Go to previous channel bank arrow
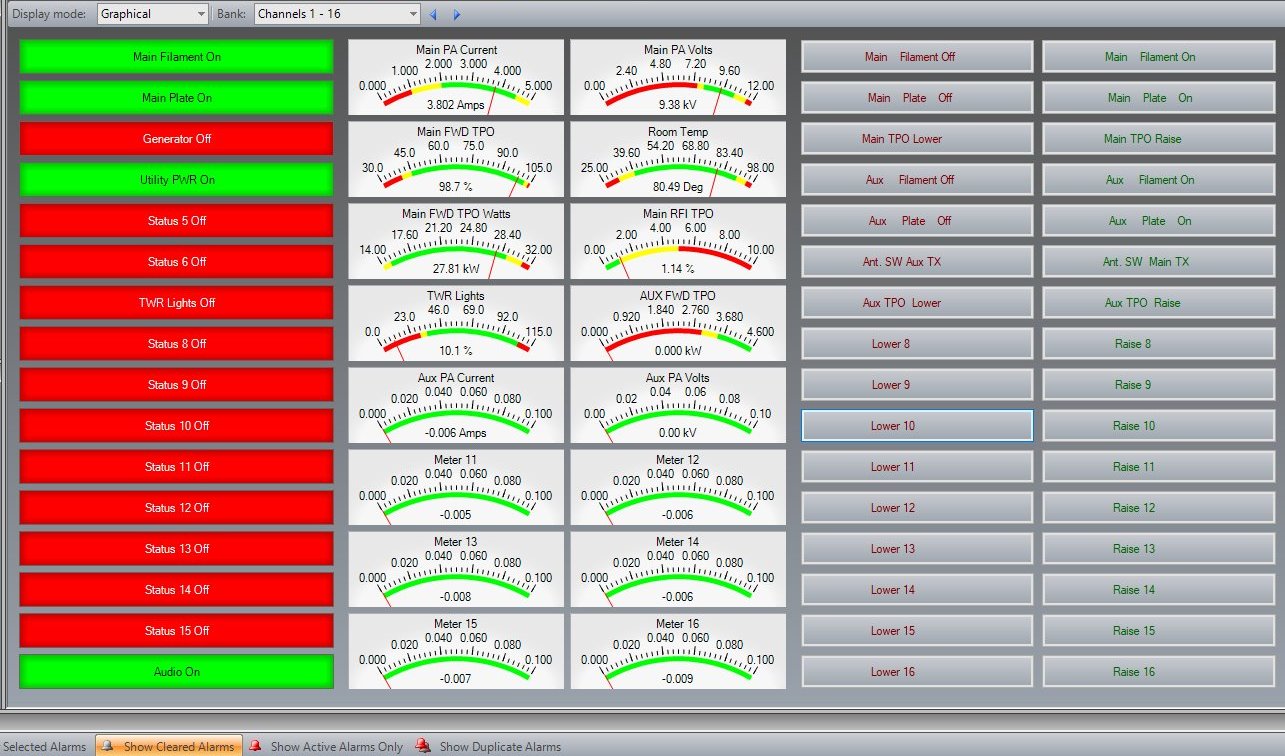Viewport: 1285px width, 756px height. coord(433,14)
